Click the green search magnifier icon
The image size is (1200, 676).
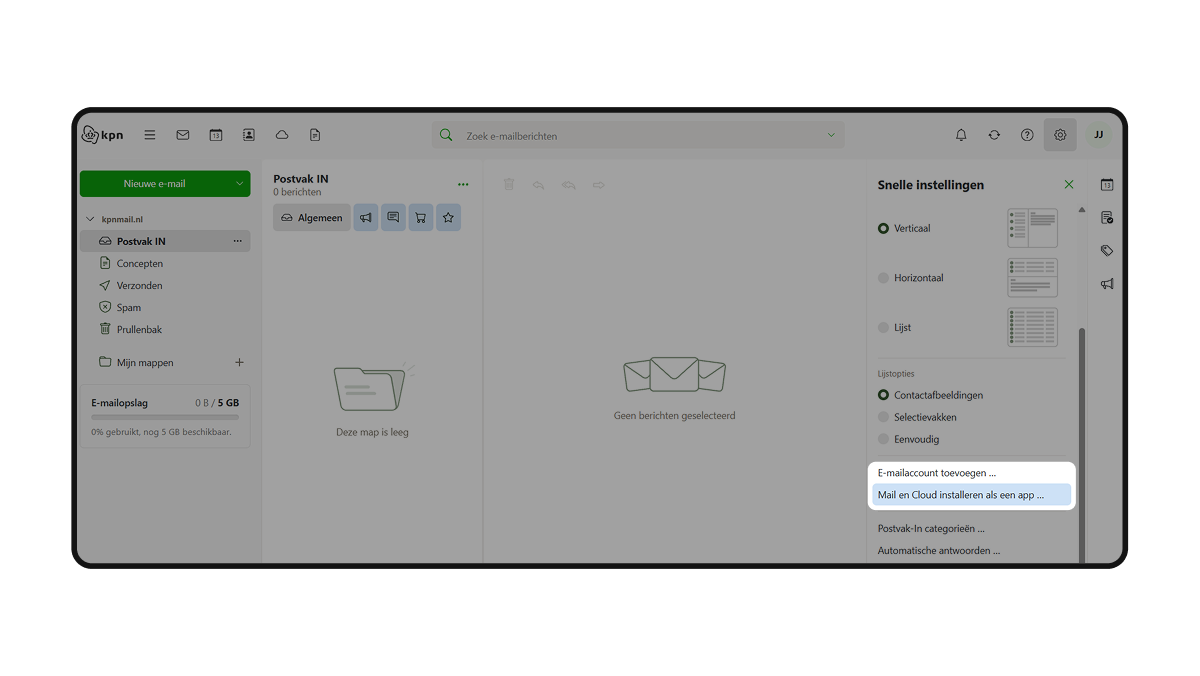pyautogui.click(x=446, y=135)
